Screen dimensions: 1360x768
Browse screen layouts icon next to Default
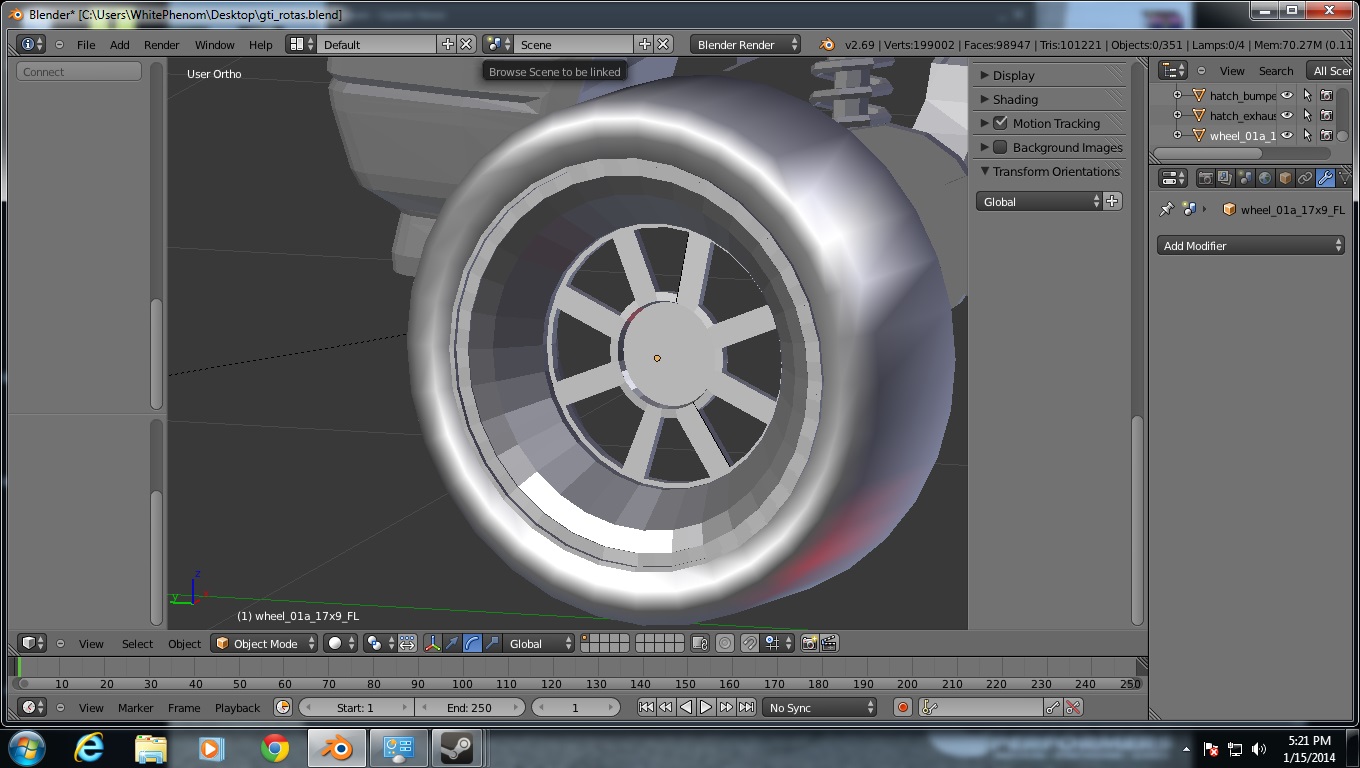click(x=301, y=45)
